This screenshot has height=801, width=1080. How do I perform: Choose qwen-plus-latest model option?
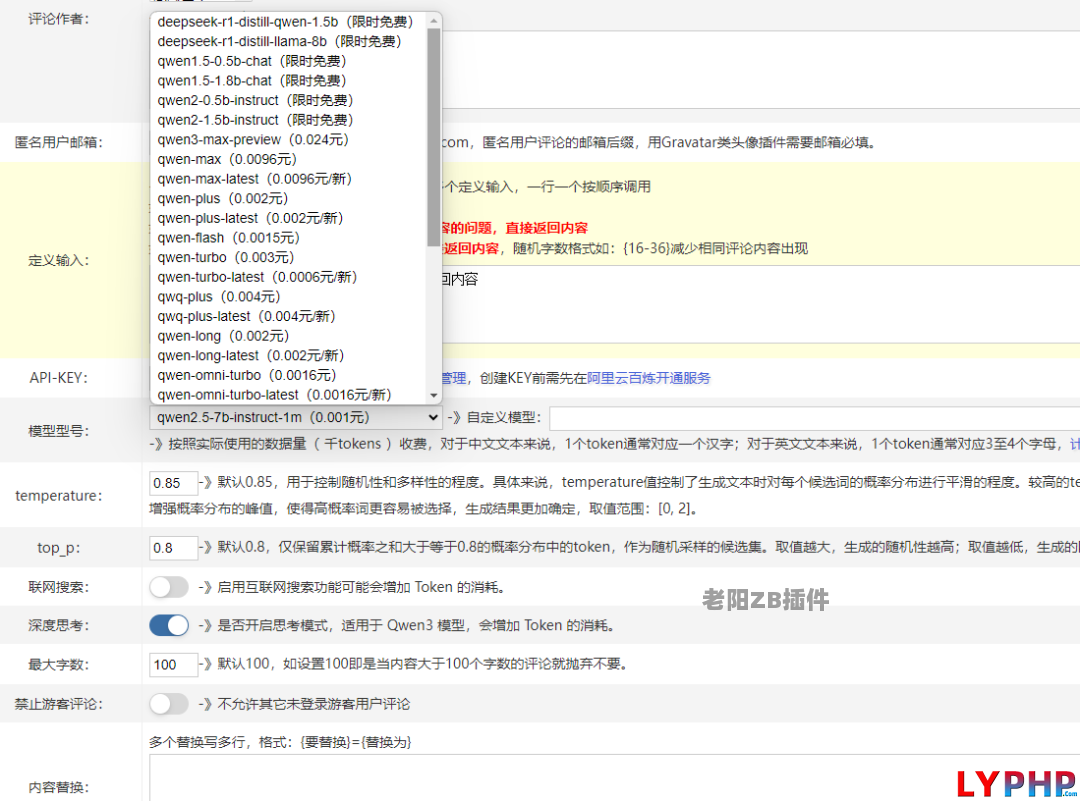289,218
